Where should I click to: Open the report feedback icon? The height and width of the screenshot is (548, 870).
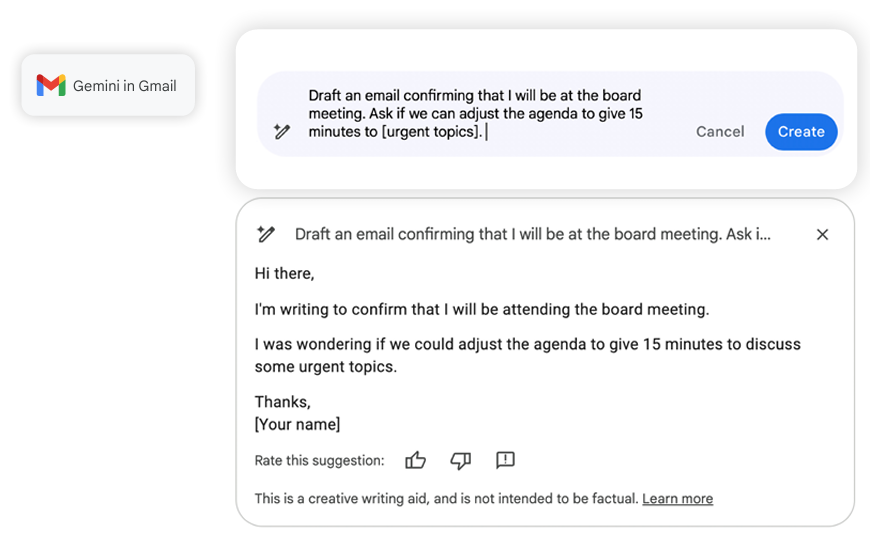(505, 460)
